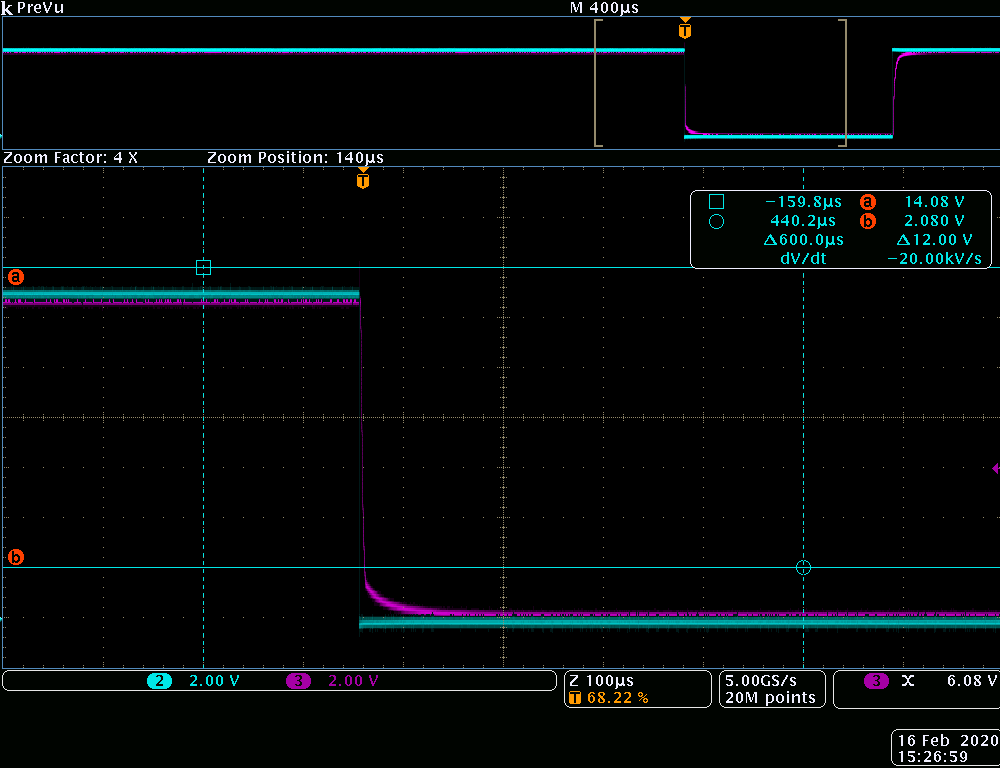Click the Zoom Position 140µs label
The width and height of the screenshot is (1000, 768).
point(295,158)
